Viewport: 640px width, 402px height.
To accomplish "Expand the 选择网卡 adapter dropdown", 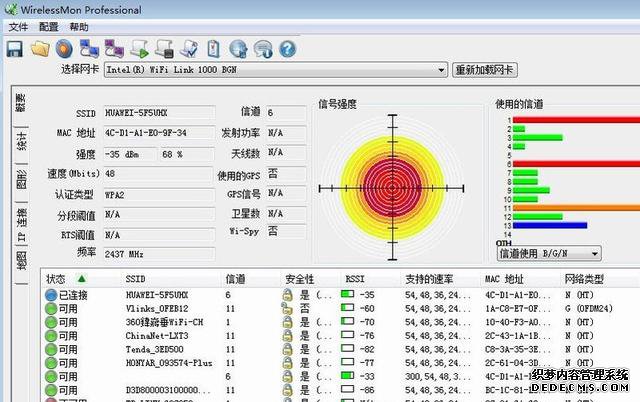I will tap(441, 70).
